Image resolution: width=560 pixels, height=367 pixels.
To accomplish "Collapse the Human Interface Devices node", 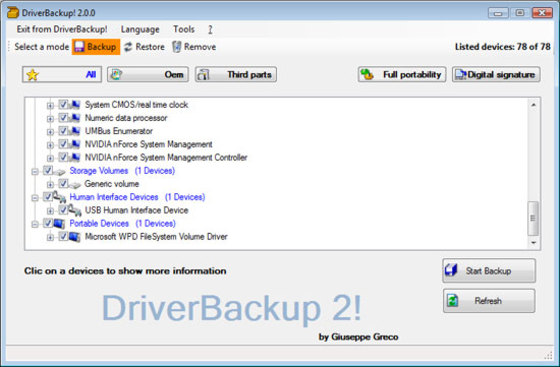I will (35, 198).
